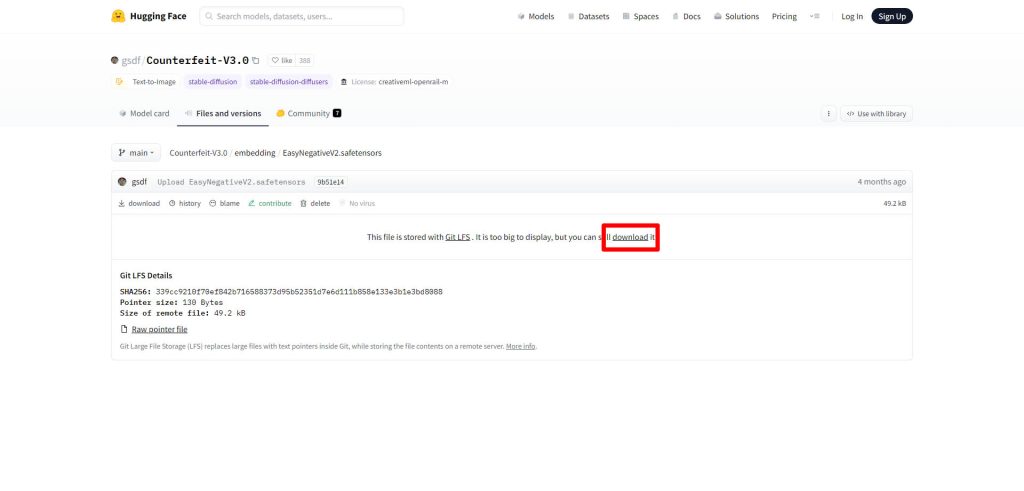The height and width of the screenshot is (491, 1024).
Task: Click Use with library button
Action: (x=876, y=114)
